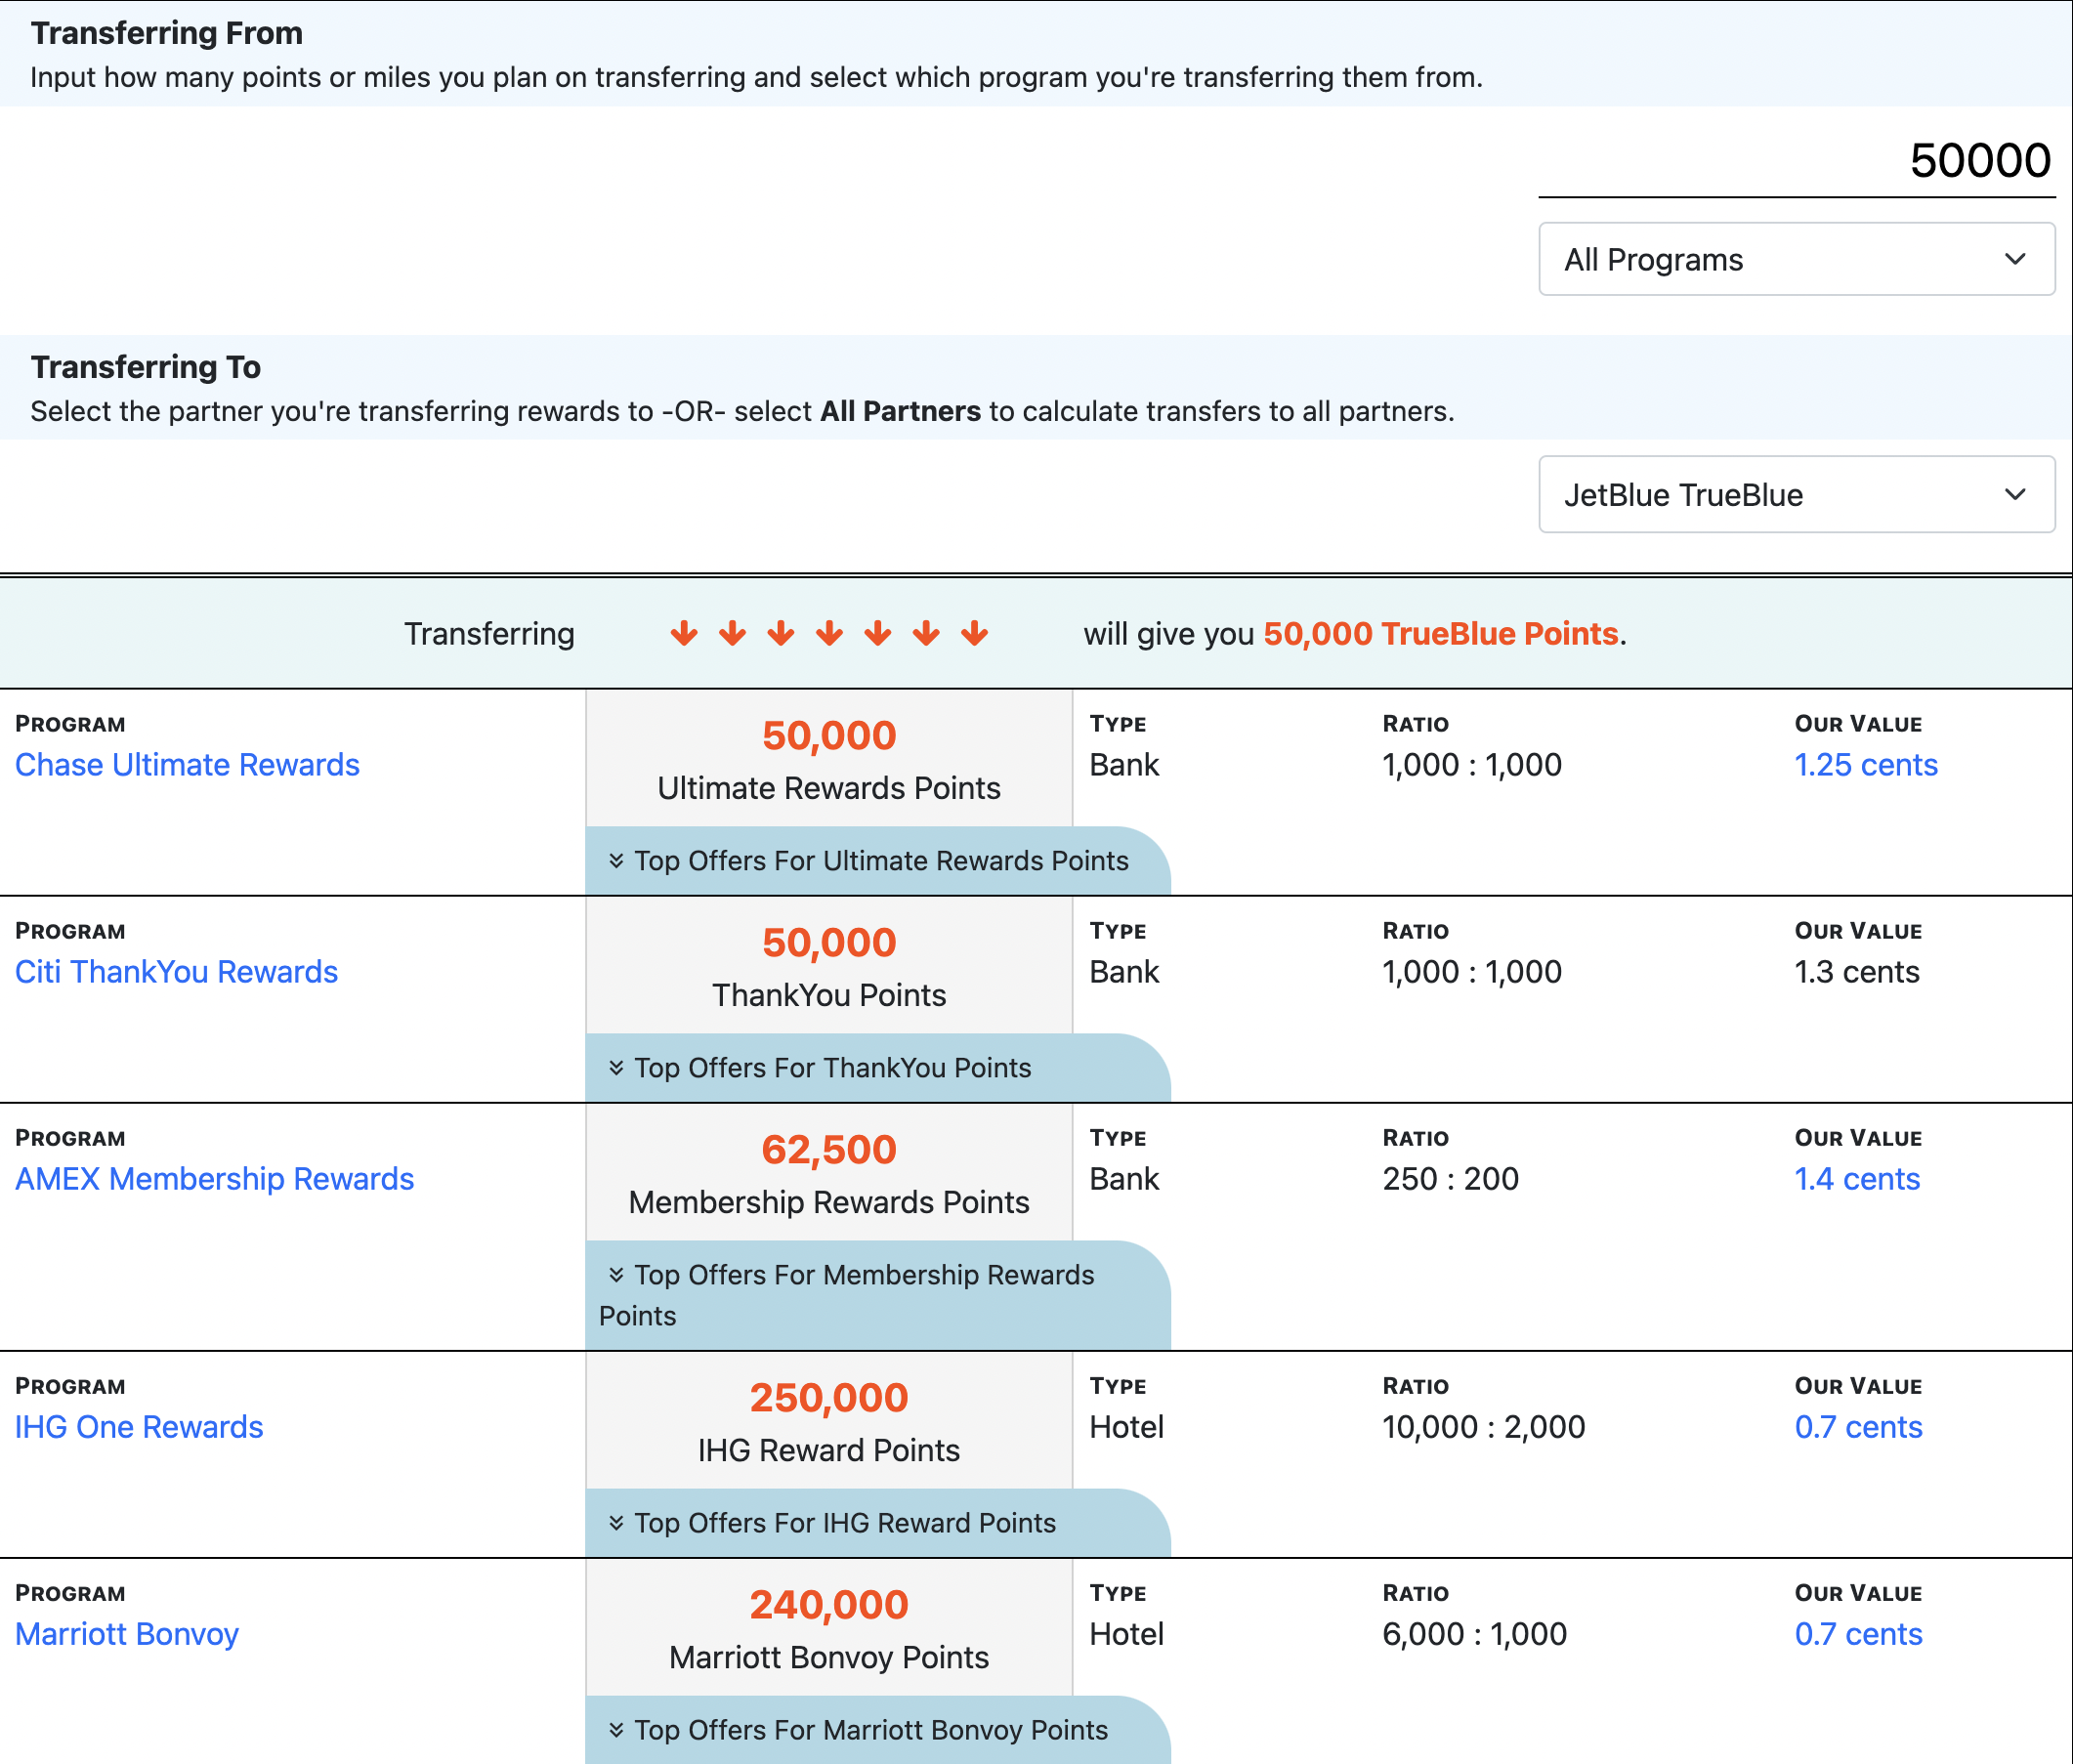Click the 0.7 cents value for IHG
Image resolution: width=2073 pixels, height=1764 pixels.
(1858, 1427)
